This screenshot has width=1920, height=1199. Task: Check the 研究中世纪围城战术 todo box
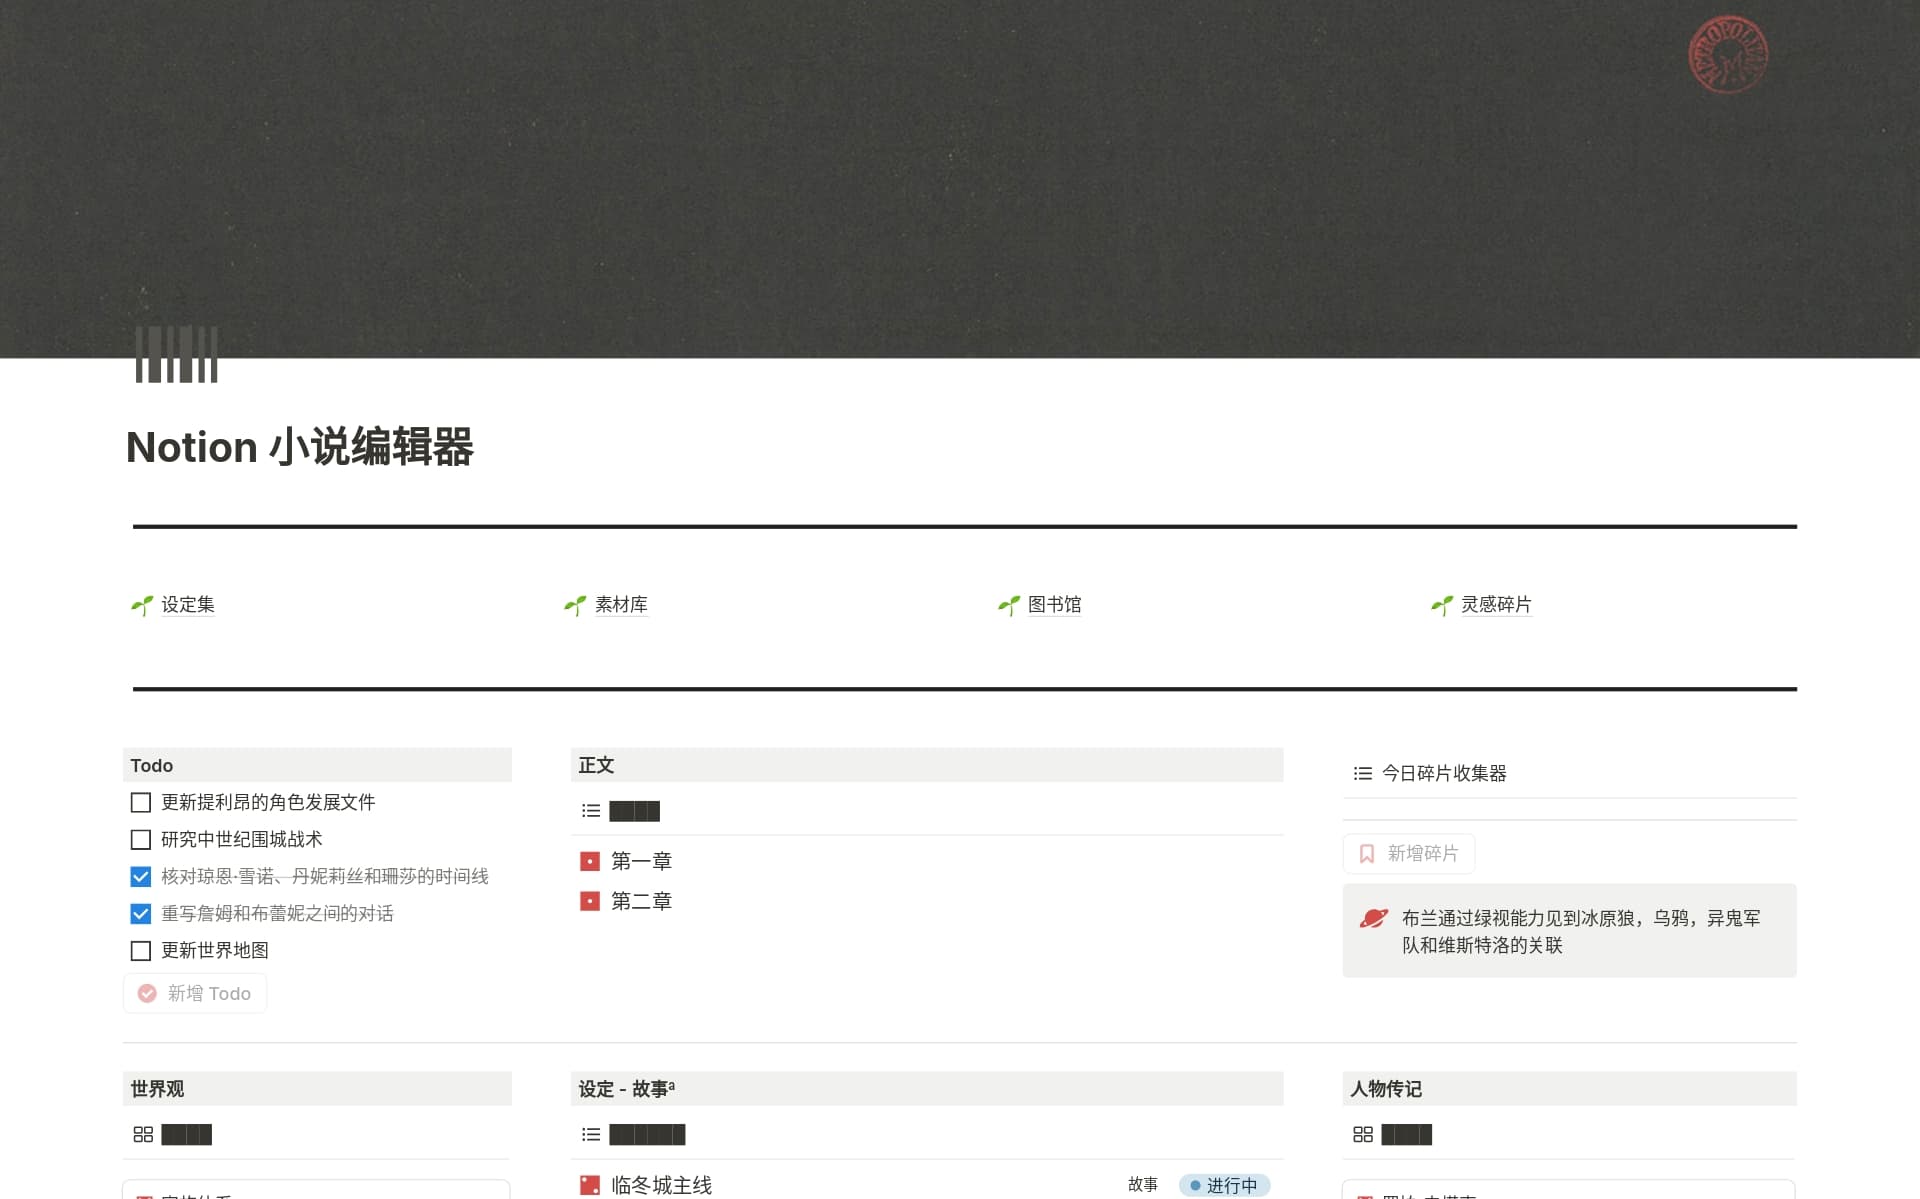[141, 840]
